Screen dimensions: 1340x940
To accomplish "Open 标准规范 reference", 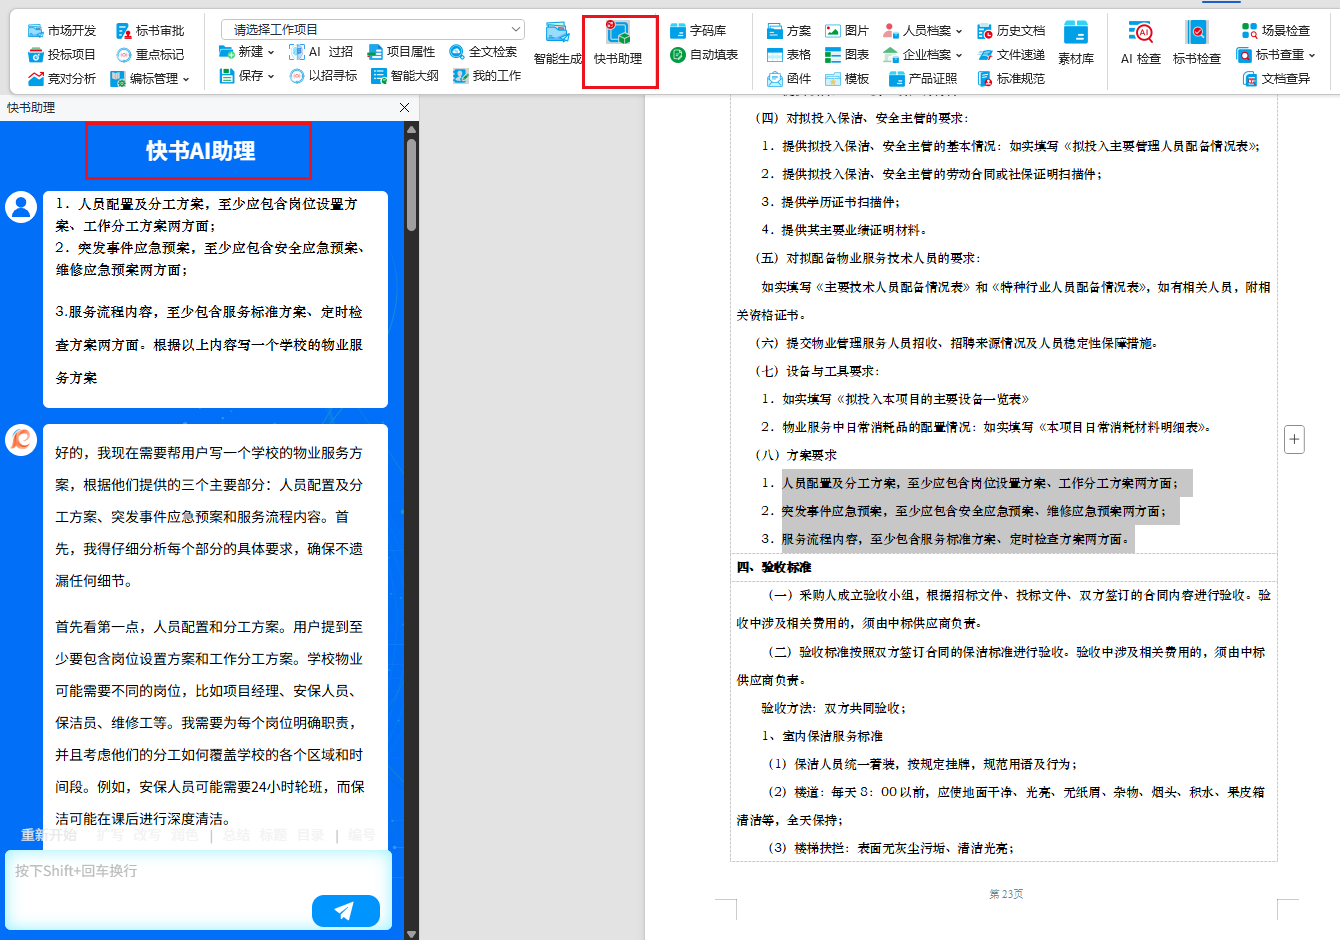I will click(1011, 78).
